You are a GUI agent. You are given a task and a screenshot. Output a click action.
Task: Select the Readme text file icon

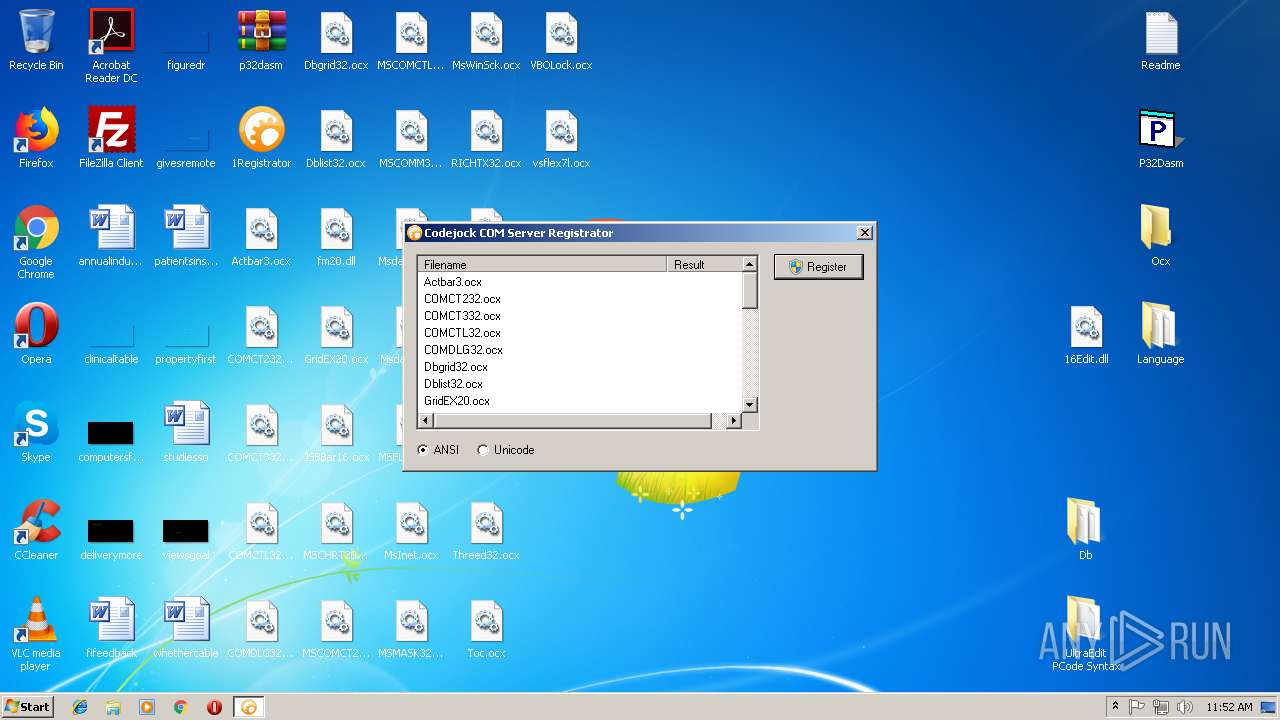(1161, 41)
